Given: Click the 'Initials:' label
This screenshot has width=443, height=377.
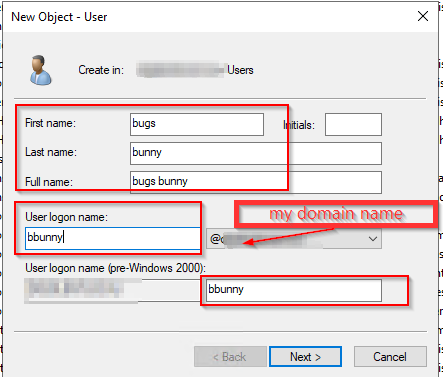Looking at the screenshot, I should pyautogui.click(x=299, y=125).
